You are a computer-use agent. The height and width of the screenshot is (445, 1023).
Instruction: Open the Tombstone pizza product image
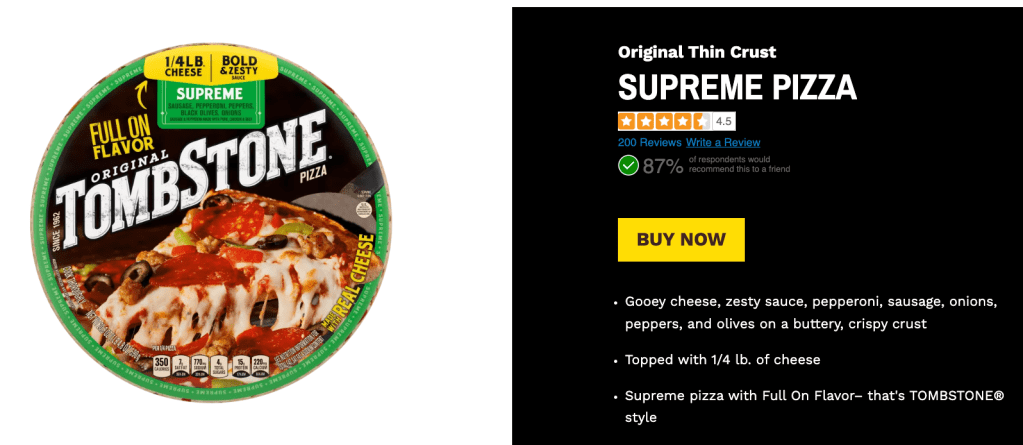(210, 222)
